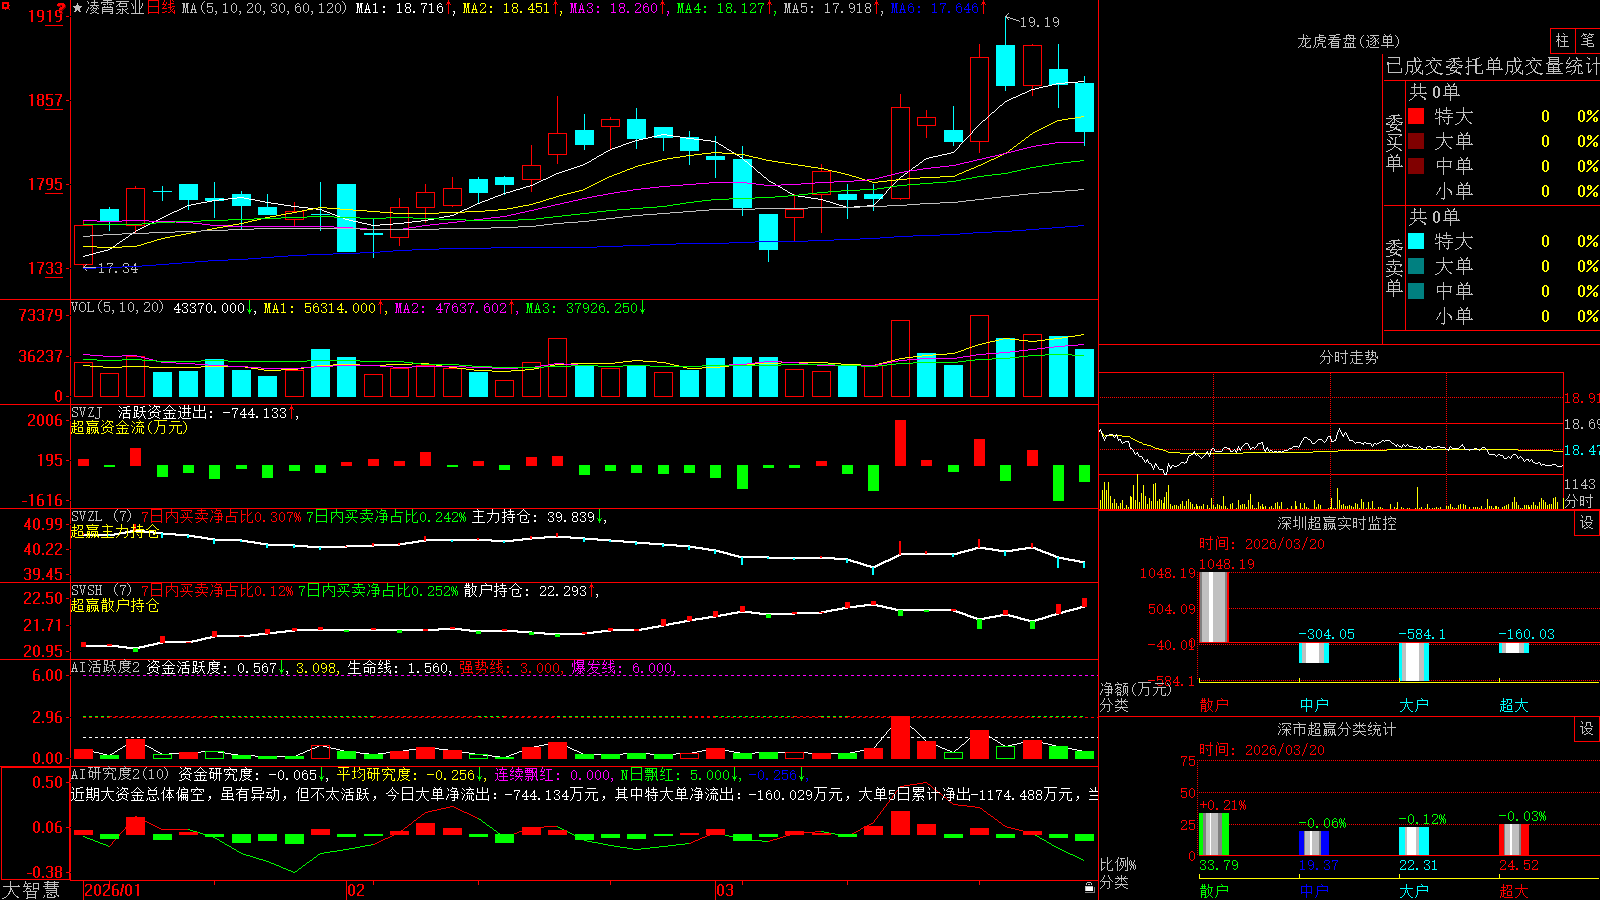Image resolution: width=1600 pixels, height=900 pixels.
Task: Click the 大户 ratio bar showing -0.12%
Action: tap(1414, 841)
